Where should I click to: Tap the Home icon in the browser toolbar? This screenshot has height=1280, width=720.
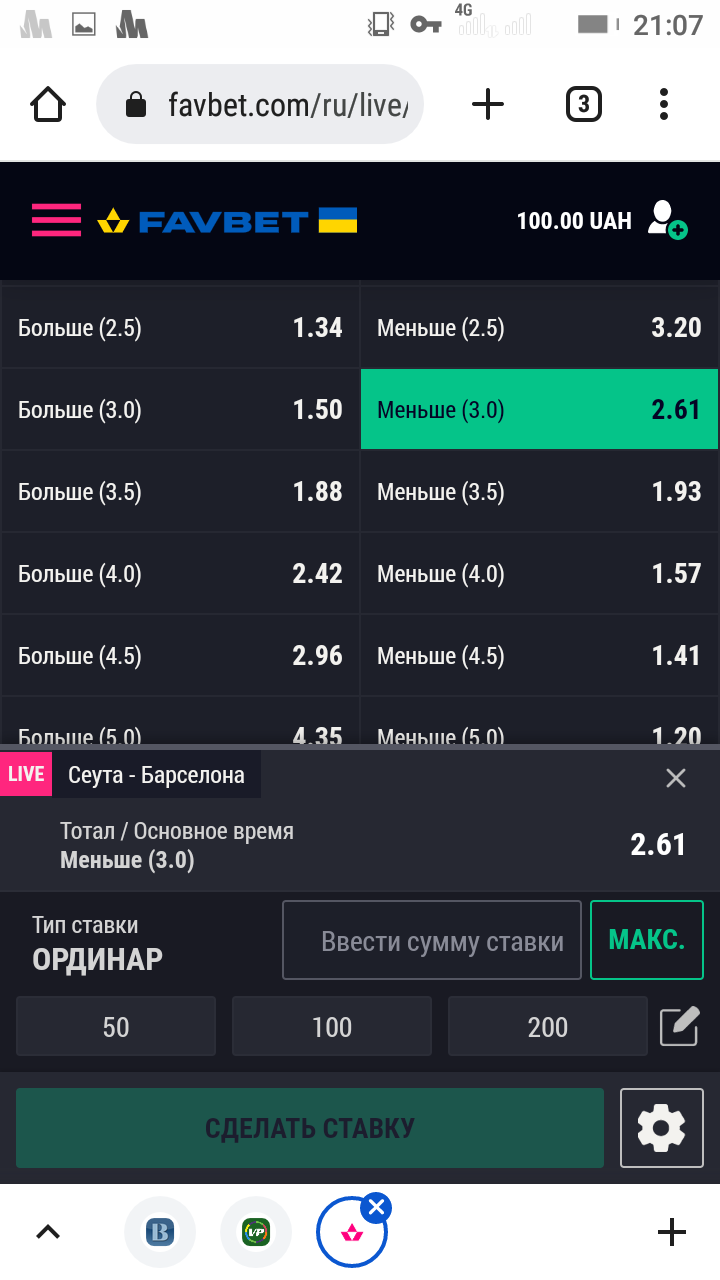pyautogui.click(x=47, y=103)
